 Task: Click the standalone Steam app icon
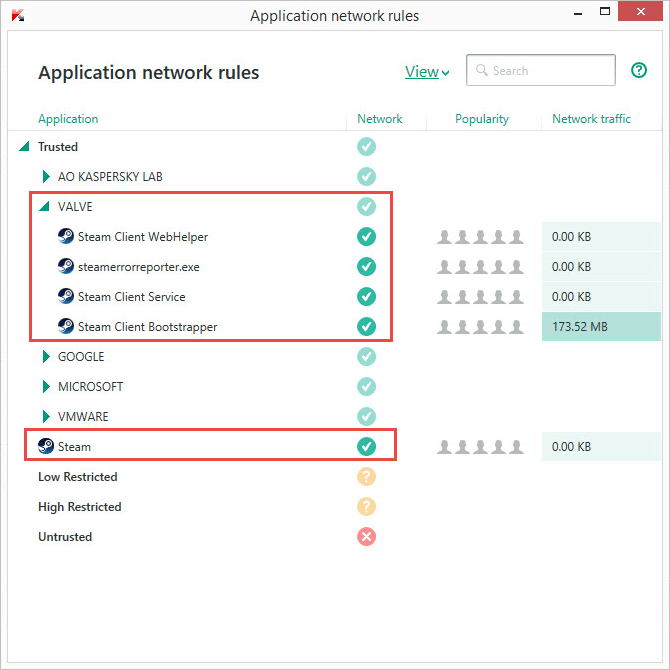(46, 446)
